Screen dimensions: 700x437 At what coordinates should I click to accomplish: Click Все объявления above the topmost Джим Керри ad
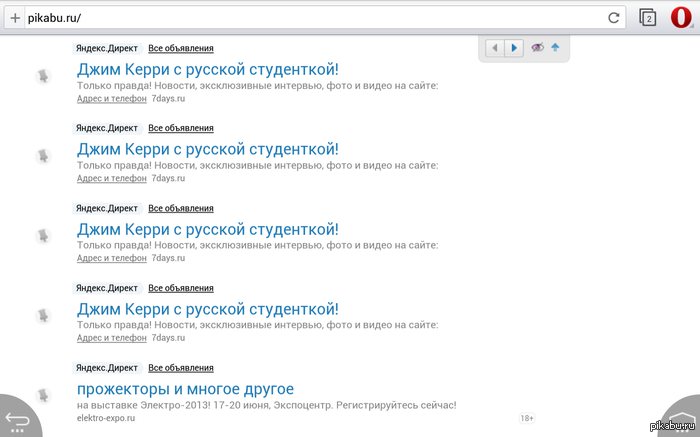181,48
